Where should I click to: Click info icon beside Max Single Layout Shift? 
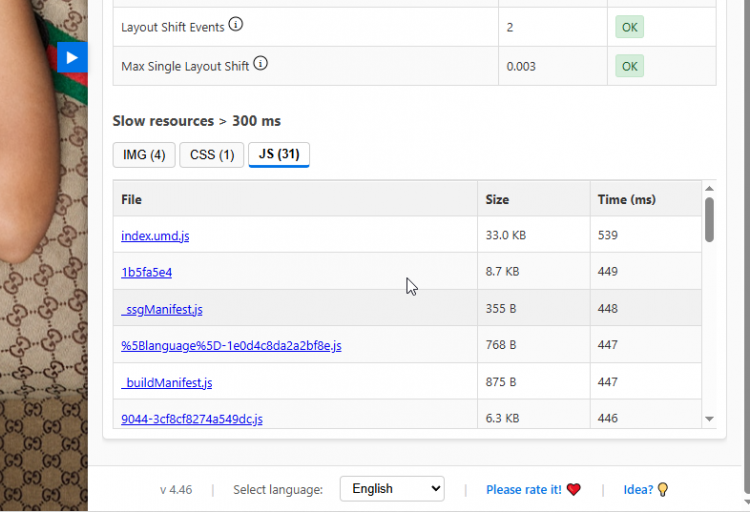coord(260,64)
